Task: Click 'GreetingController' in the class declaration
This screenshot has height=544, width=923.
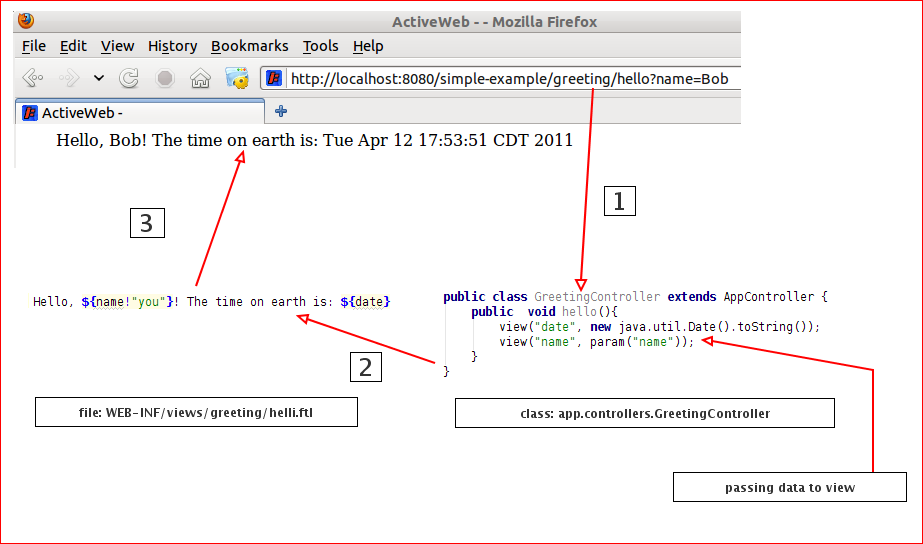Action: 597,296
